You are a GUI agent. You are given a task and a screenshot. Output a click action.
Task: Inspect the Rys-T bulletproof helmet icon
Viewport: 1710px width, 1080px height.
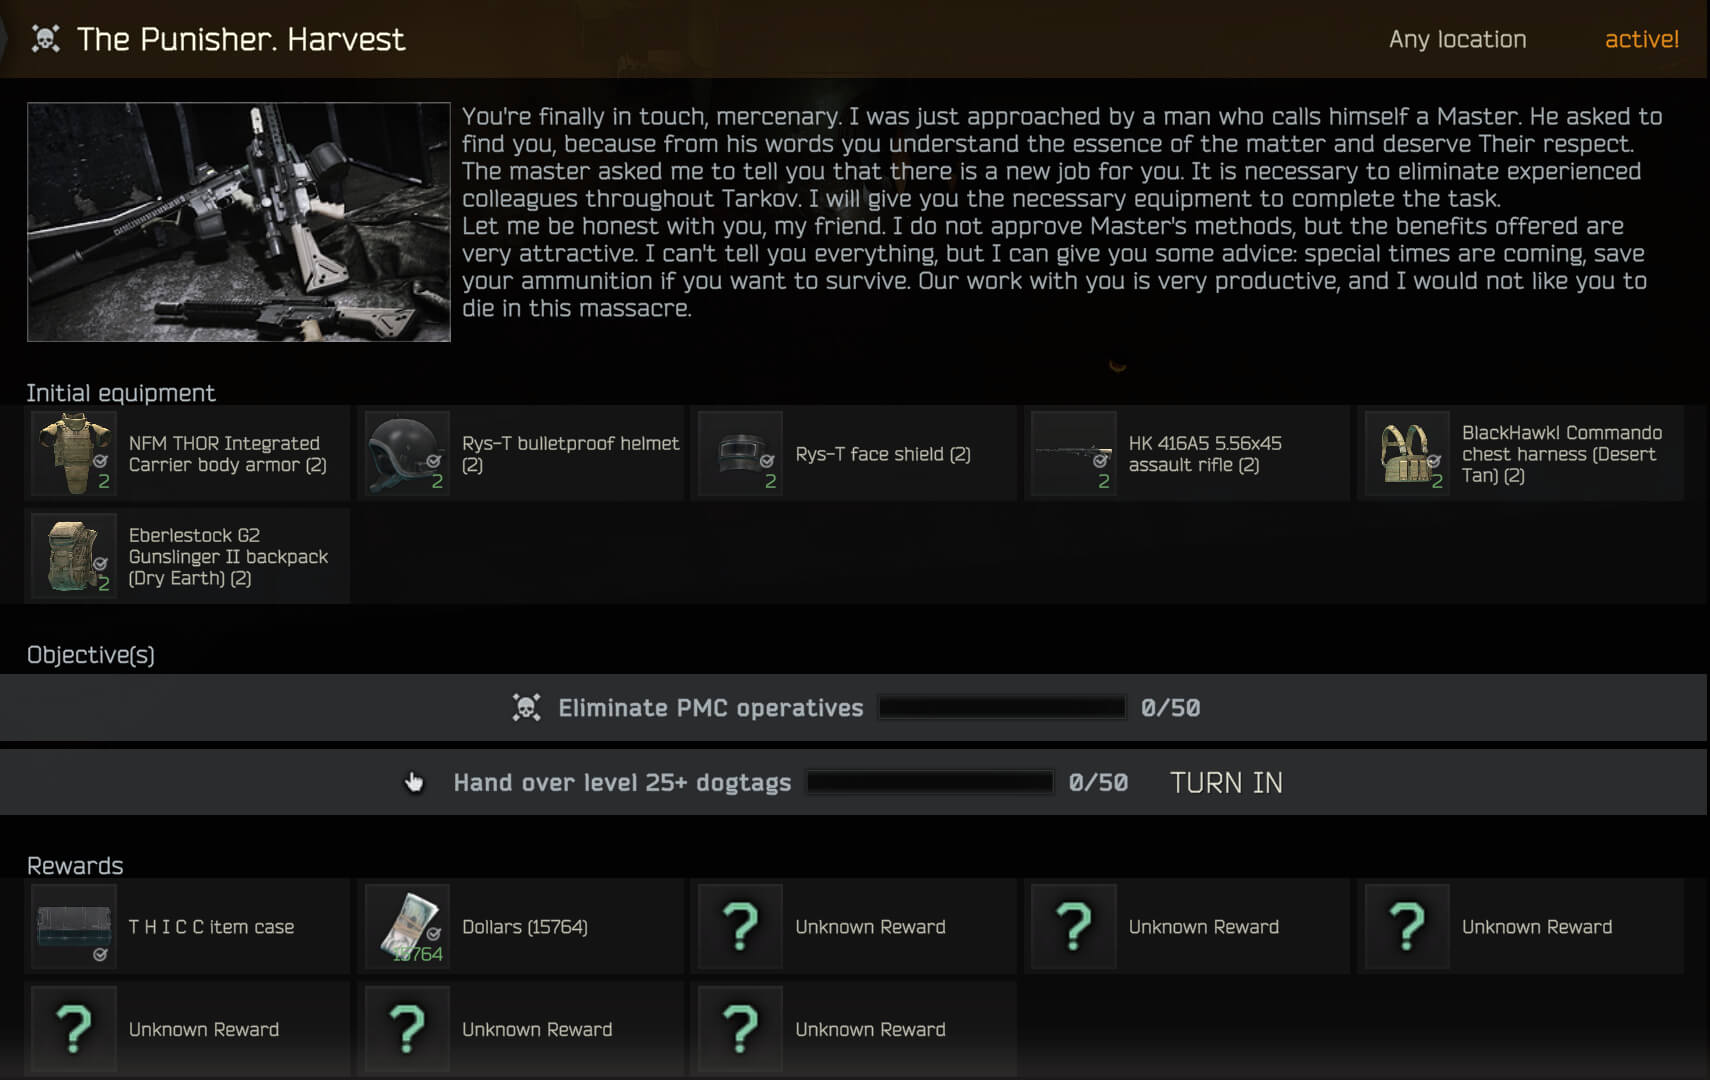pyautogui.click(x=407, y=453)
